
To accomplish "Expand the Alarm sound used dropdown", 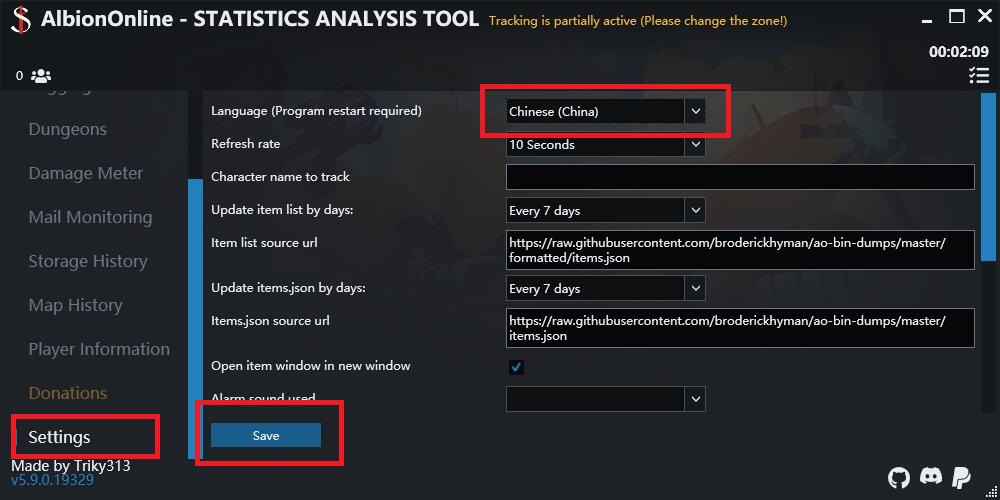I will (x=605, y=399).
